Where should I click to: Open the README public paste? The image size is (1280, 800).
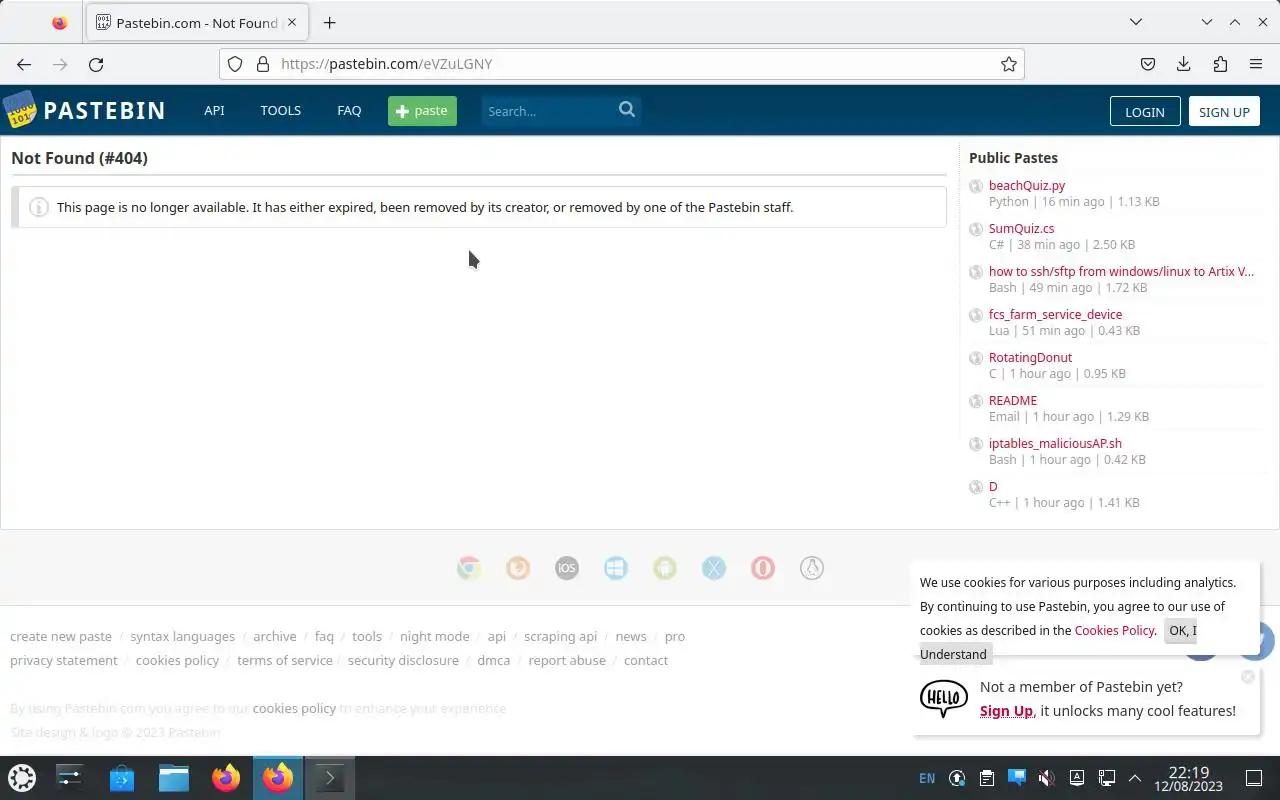[1013, 400]
